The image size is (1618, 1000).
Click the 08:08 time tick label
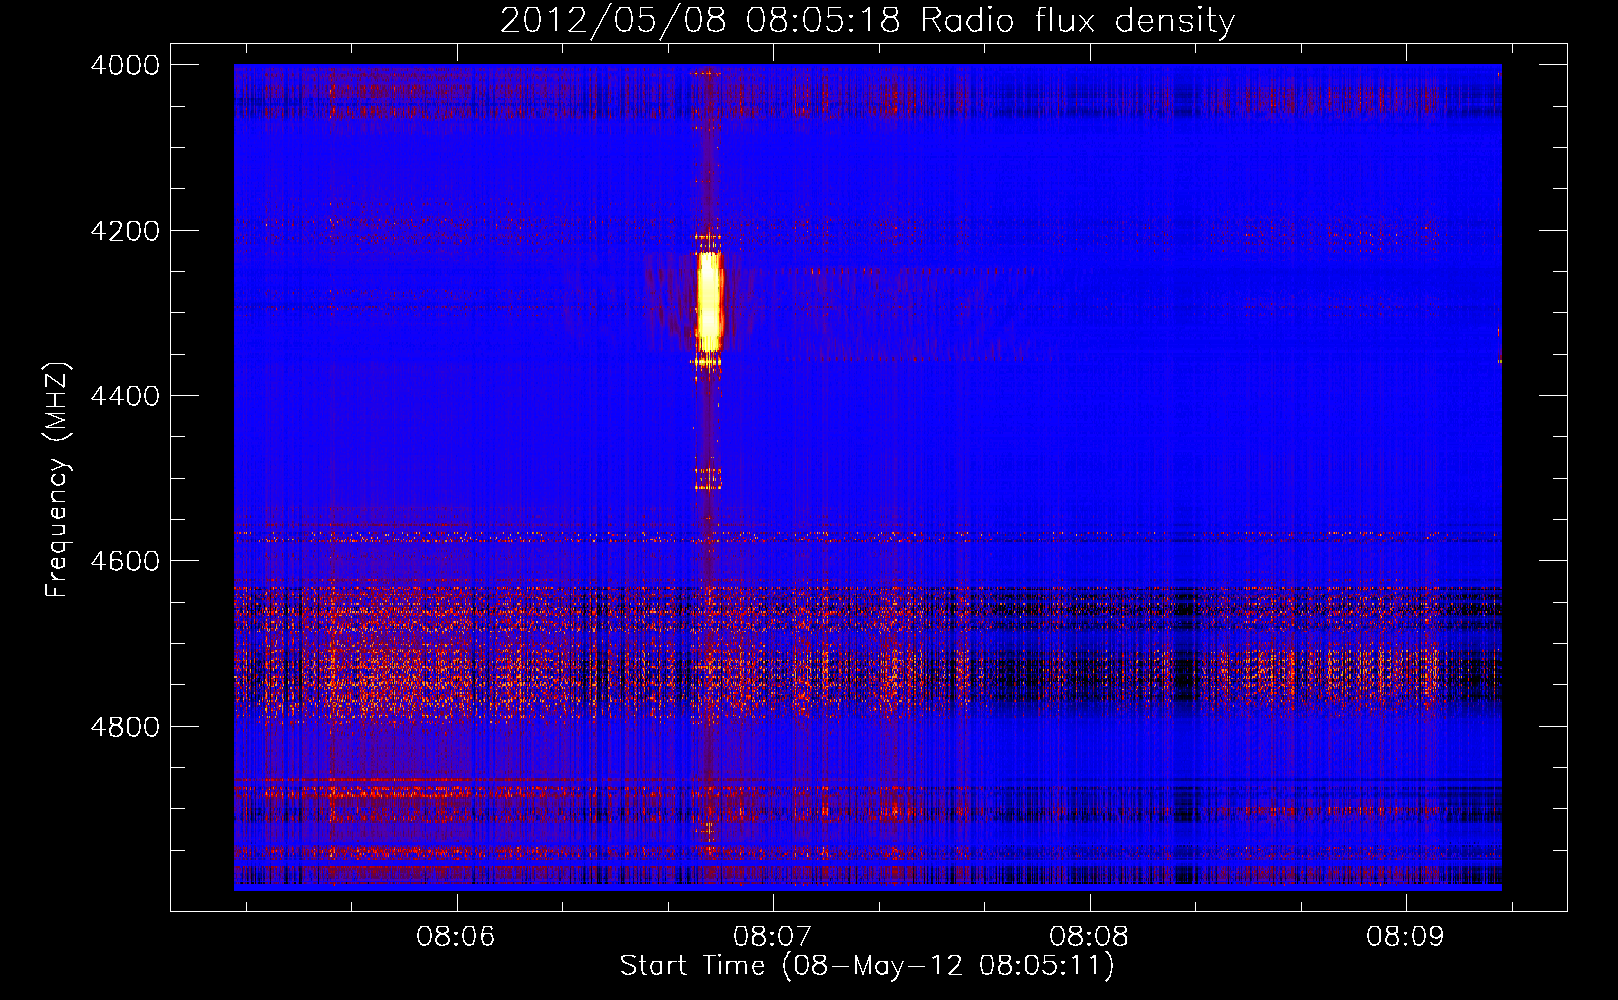(x=1090, y=937)
